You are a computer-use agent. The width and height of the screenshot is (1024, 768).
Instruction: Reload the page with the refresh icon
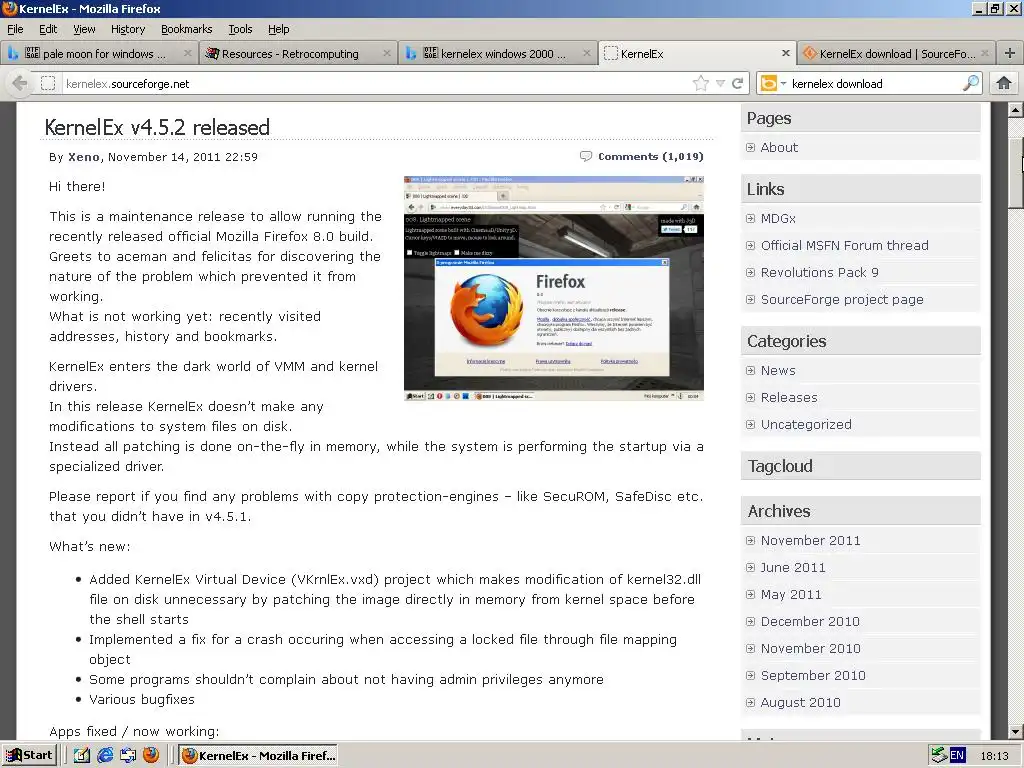tap(737, 84)
